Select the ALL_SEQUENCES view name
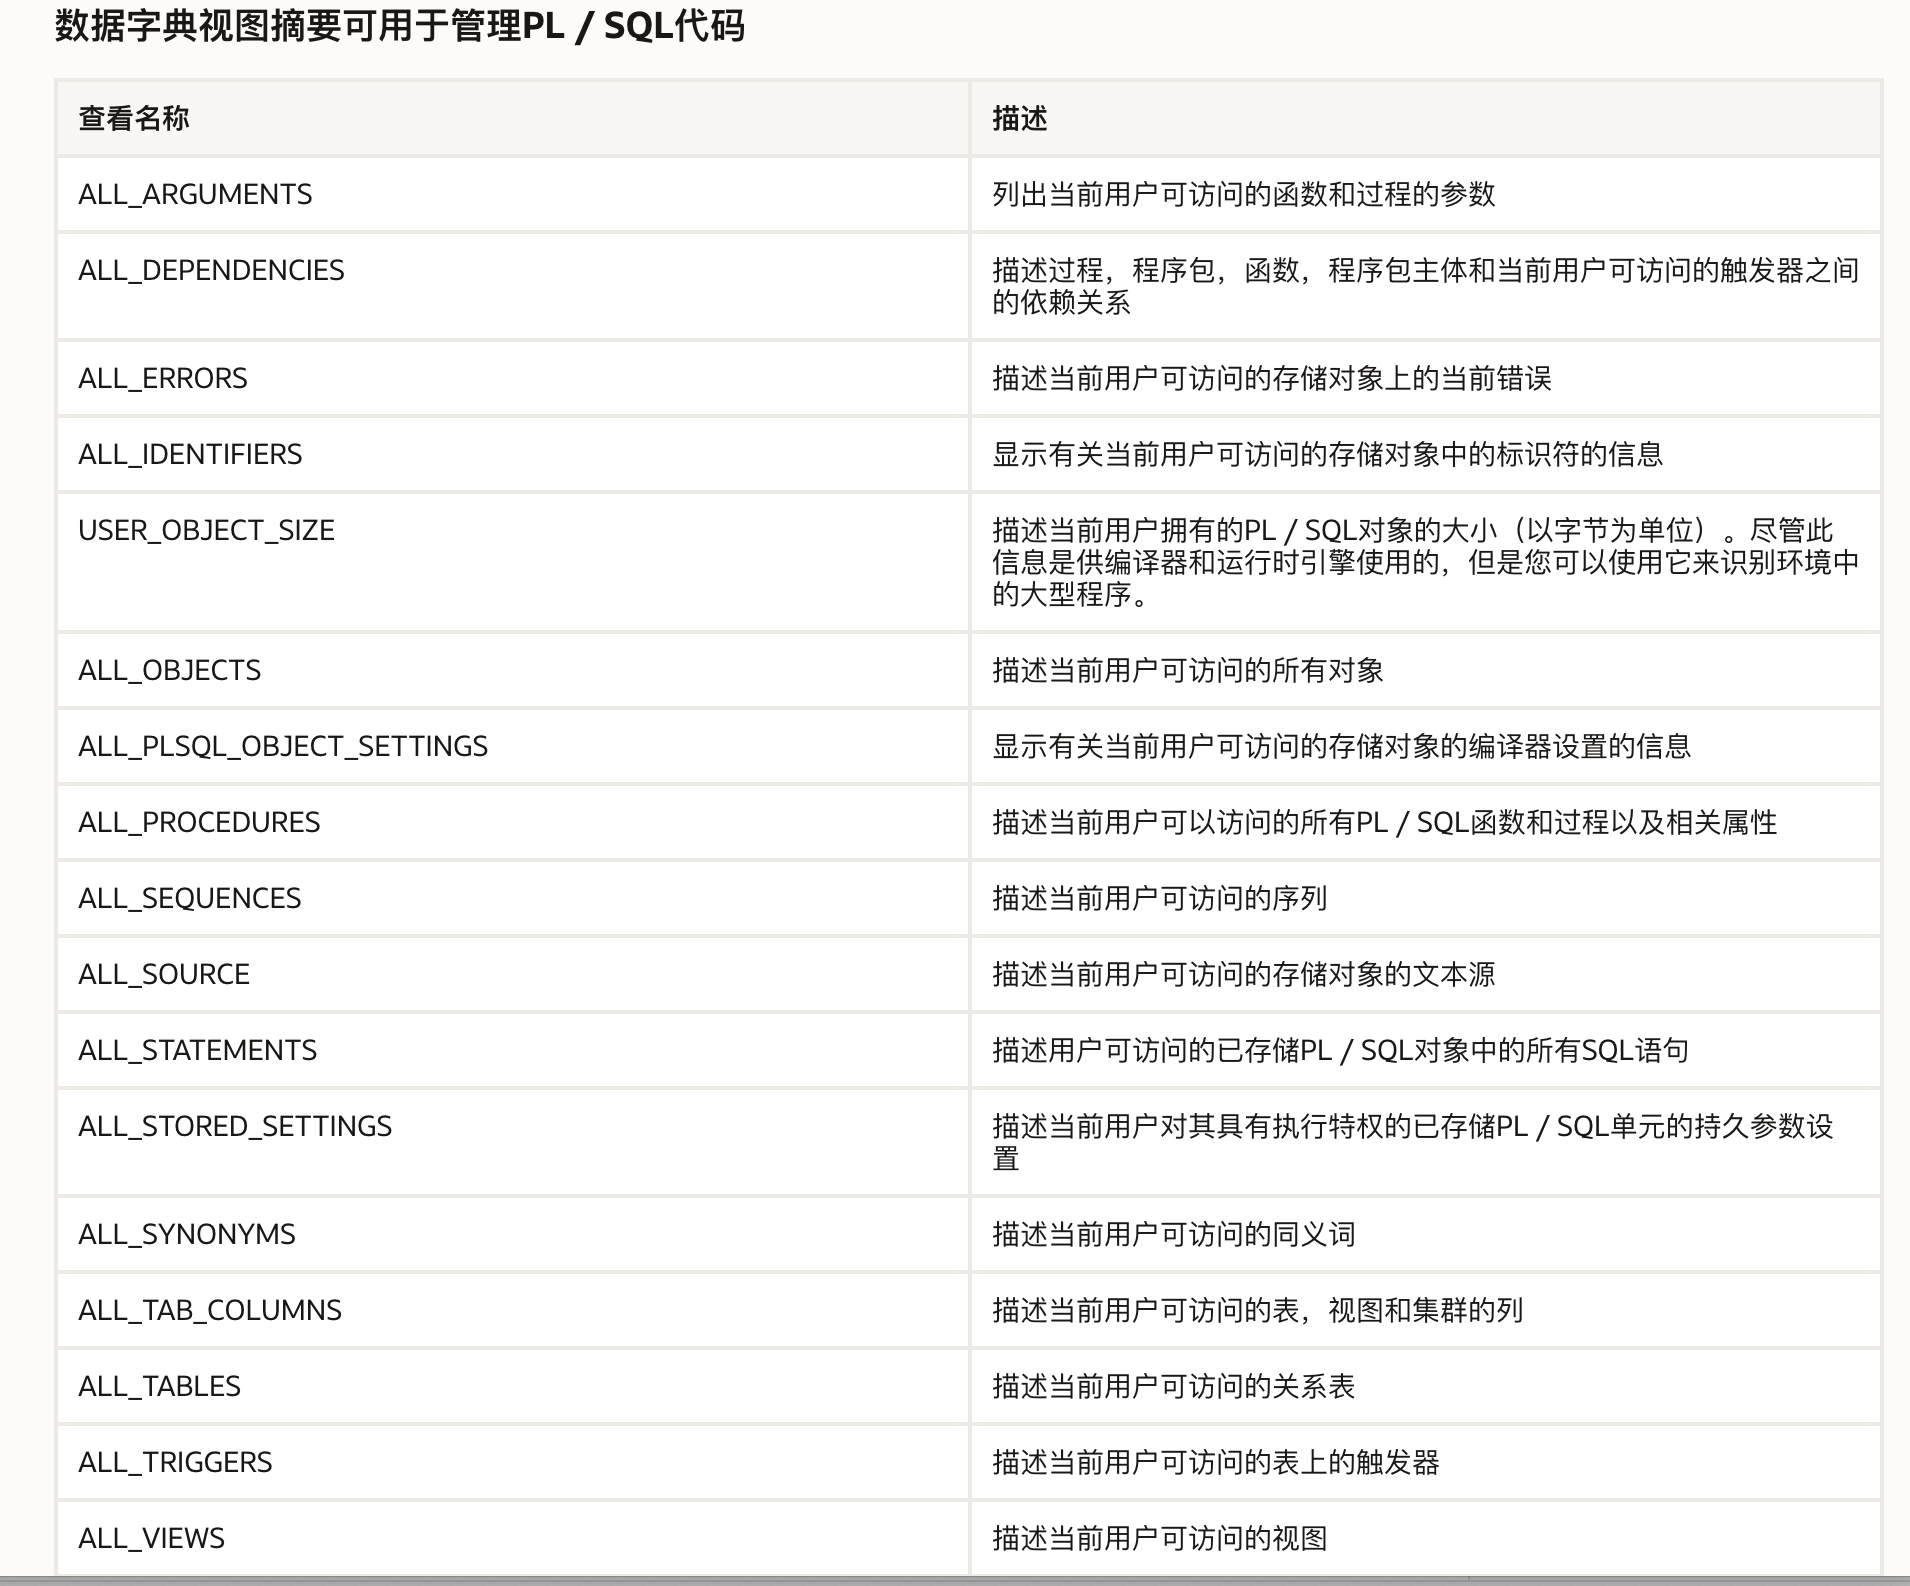Screen dimensions: 1910x1586 pyautogui.click(x=189, y=898)
